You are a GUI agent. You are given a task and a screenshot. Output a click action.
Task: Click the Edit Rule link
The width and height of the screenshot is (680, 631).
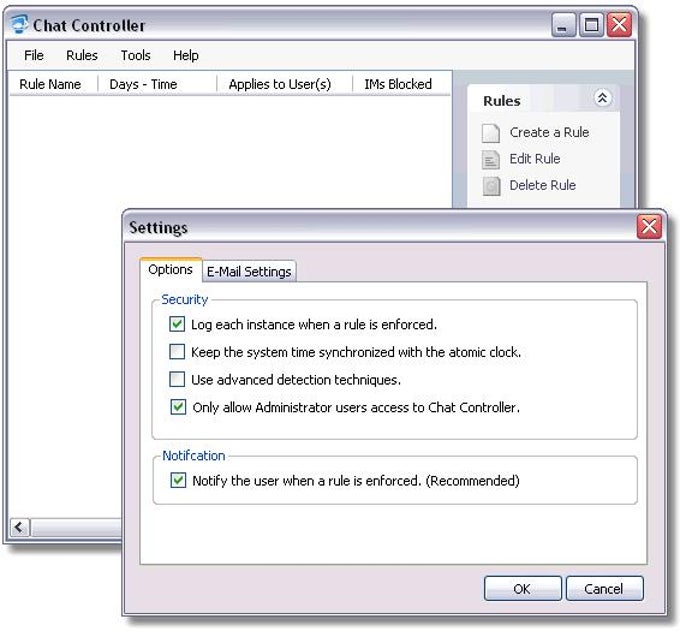click(535, 159)
